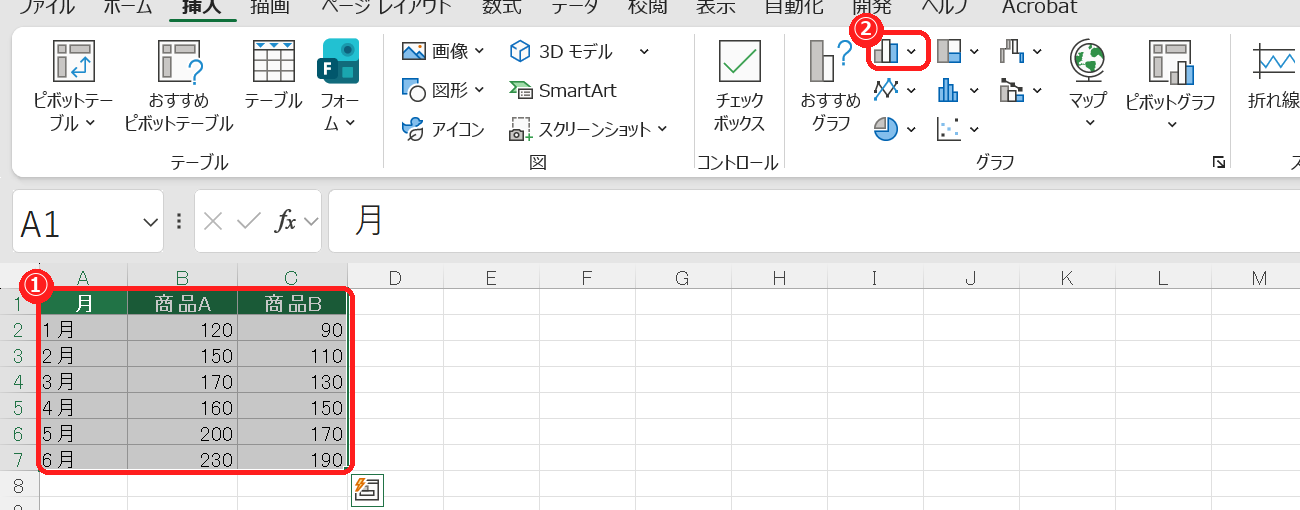This screenshot has height=510, width=1300.
Task: Click the pie chart icon
Action: (x=886, y=128)
